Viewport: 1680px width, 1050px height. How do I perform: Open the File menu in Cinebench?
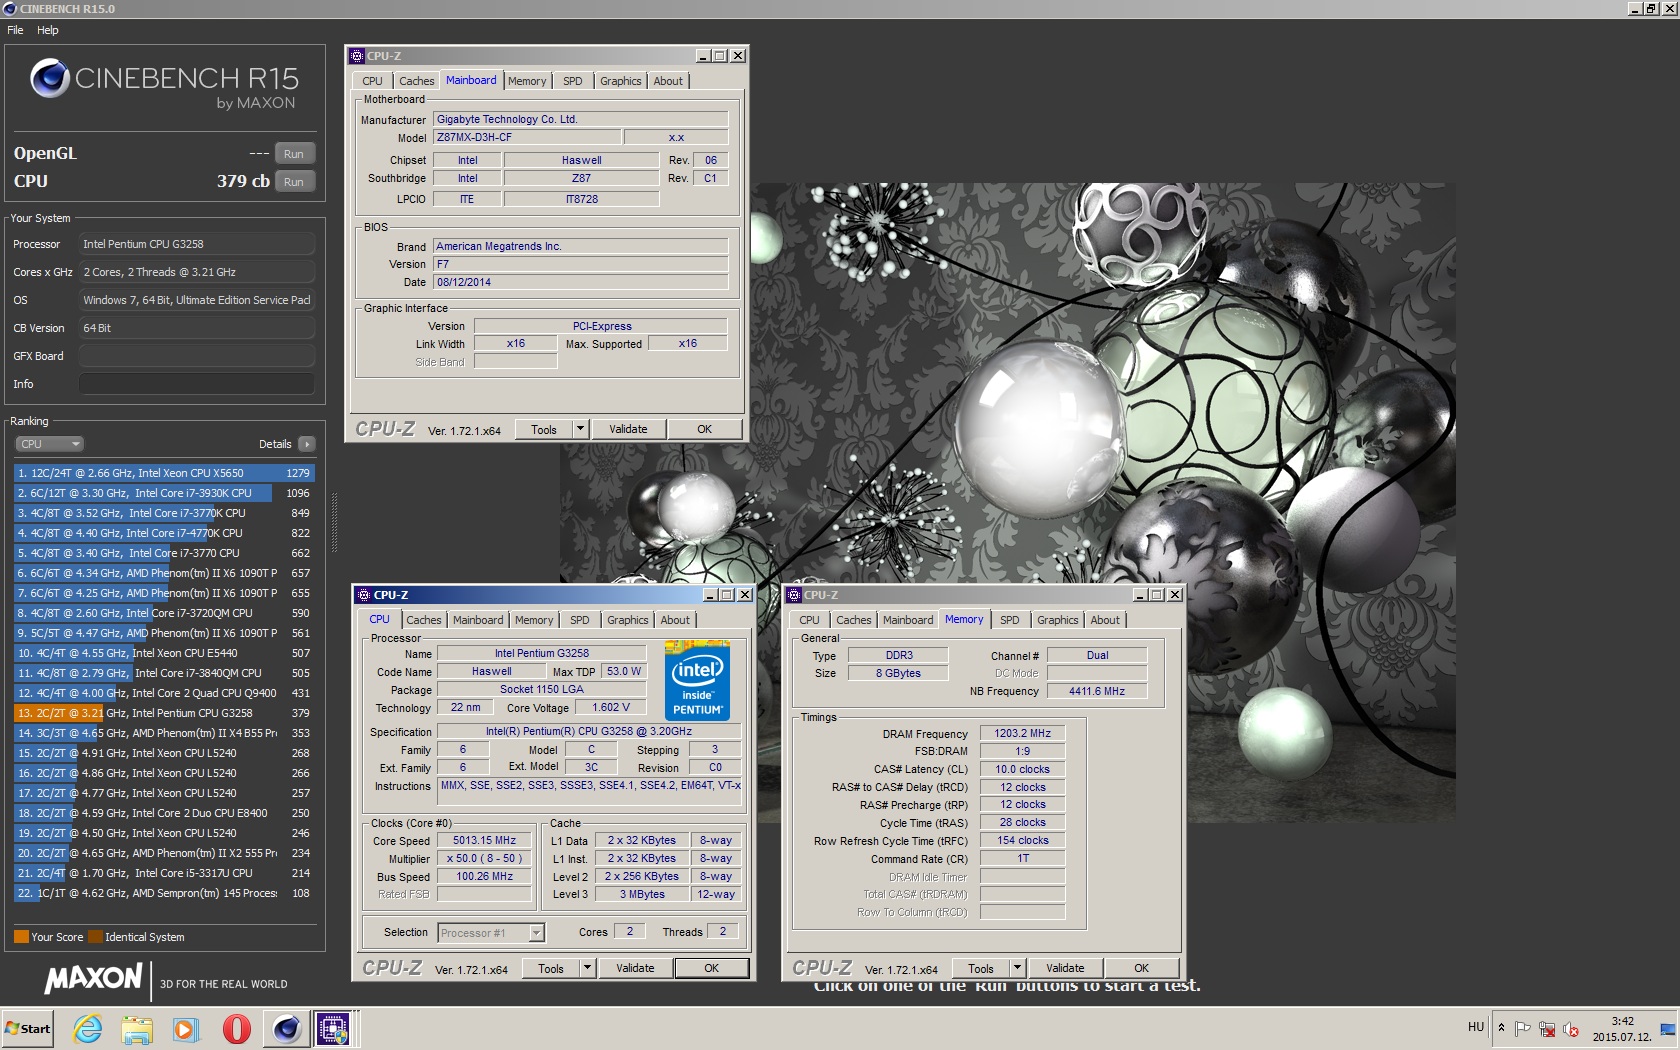tap(15, 30)
